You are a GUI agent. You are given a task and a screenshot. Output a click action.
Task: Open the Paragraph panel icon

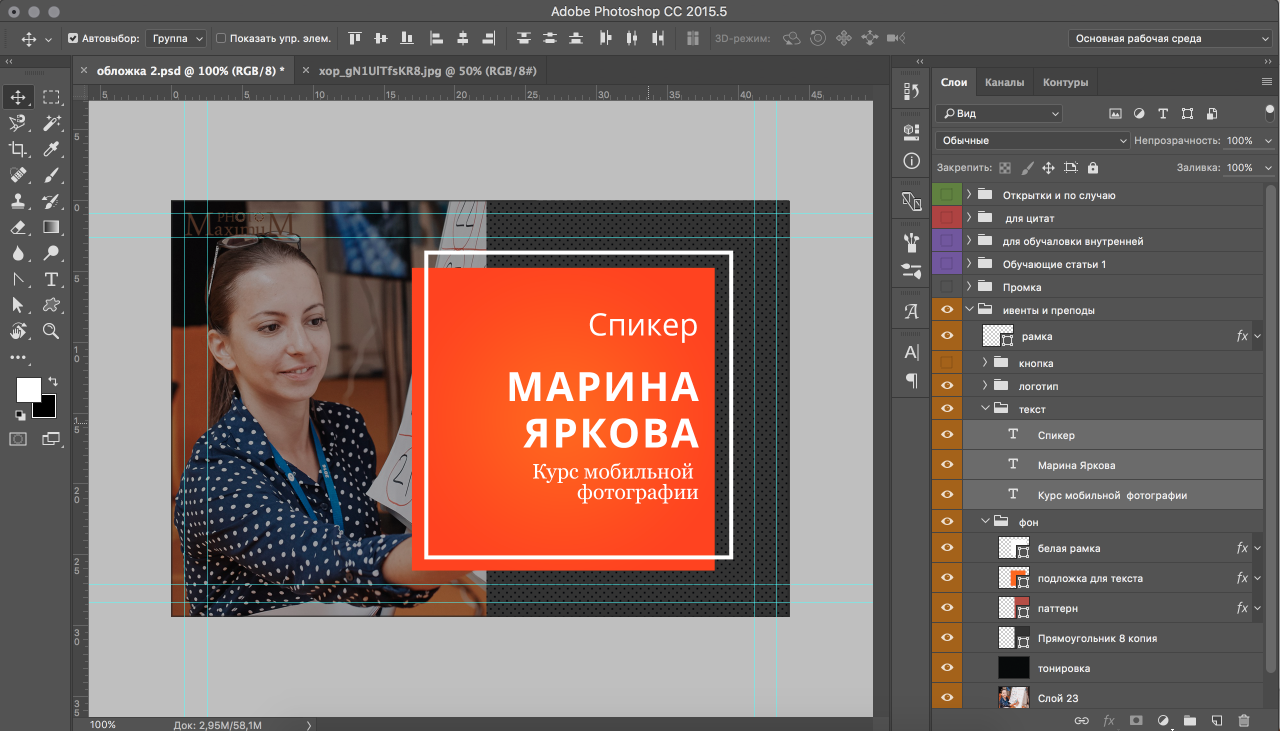(911, 380)
